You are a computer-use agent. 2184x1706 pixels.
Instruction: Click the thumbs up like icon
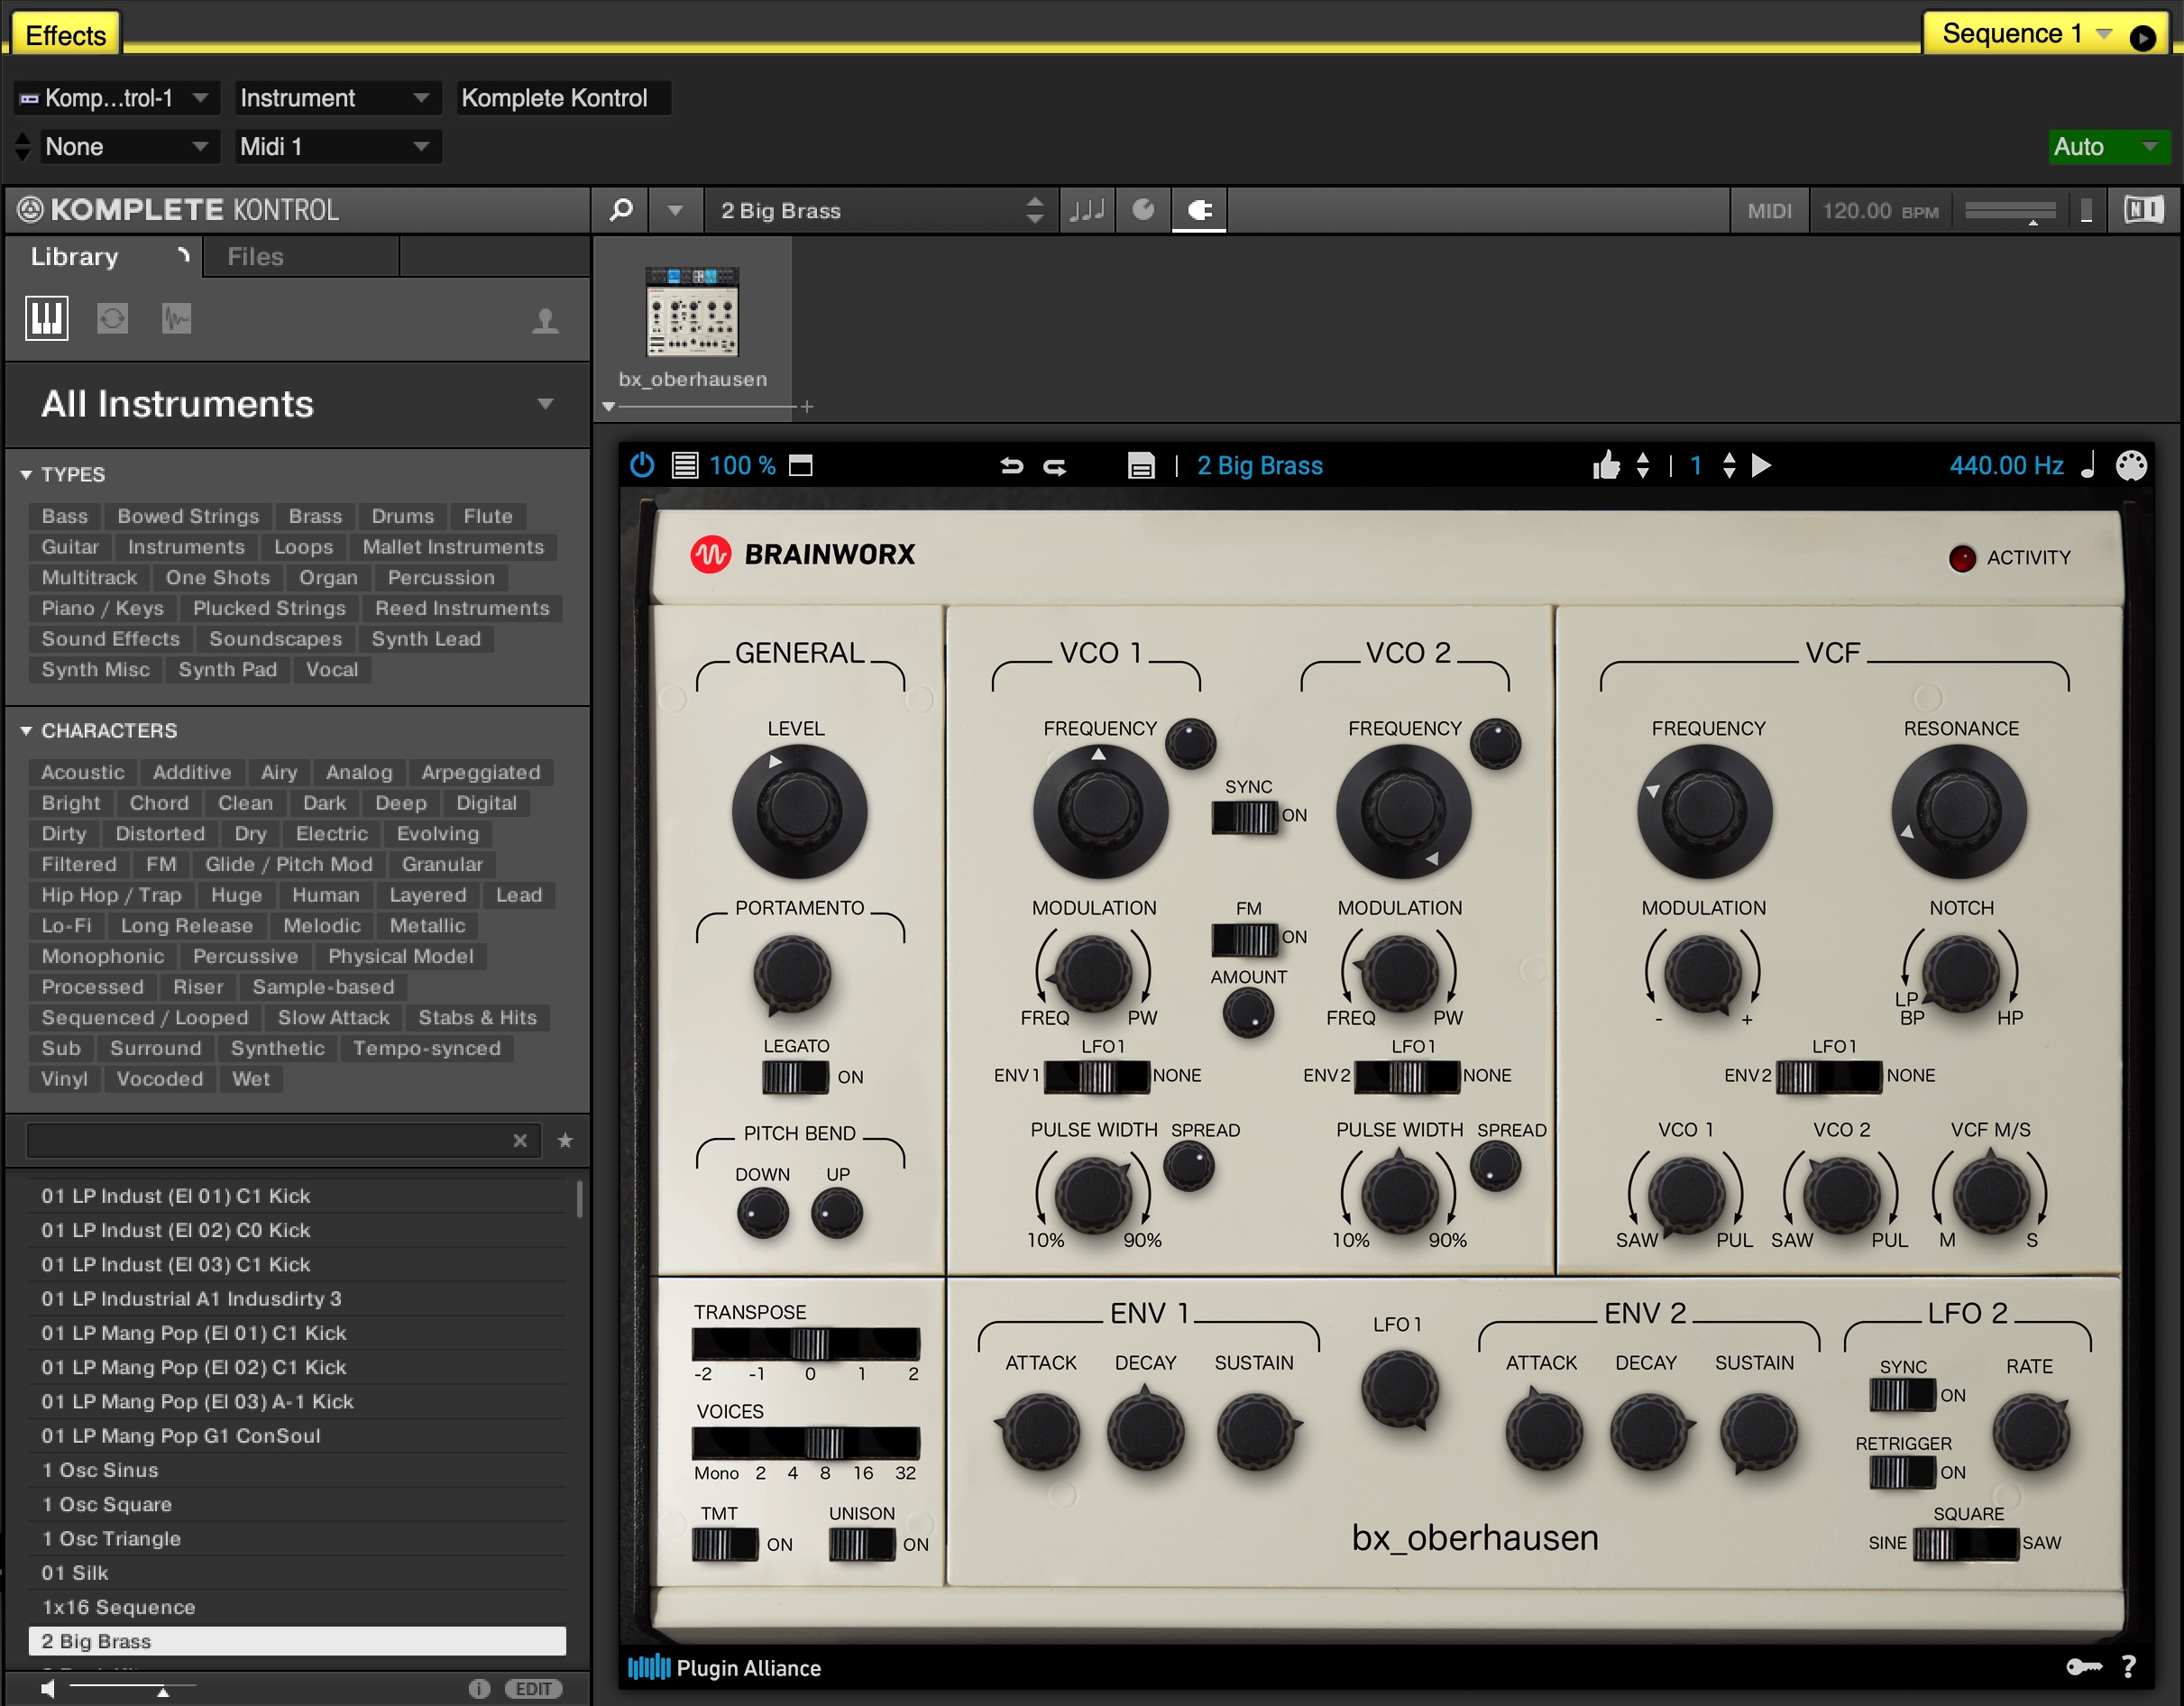tap(1606, 465)
